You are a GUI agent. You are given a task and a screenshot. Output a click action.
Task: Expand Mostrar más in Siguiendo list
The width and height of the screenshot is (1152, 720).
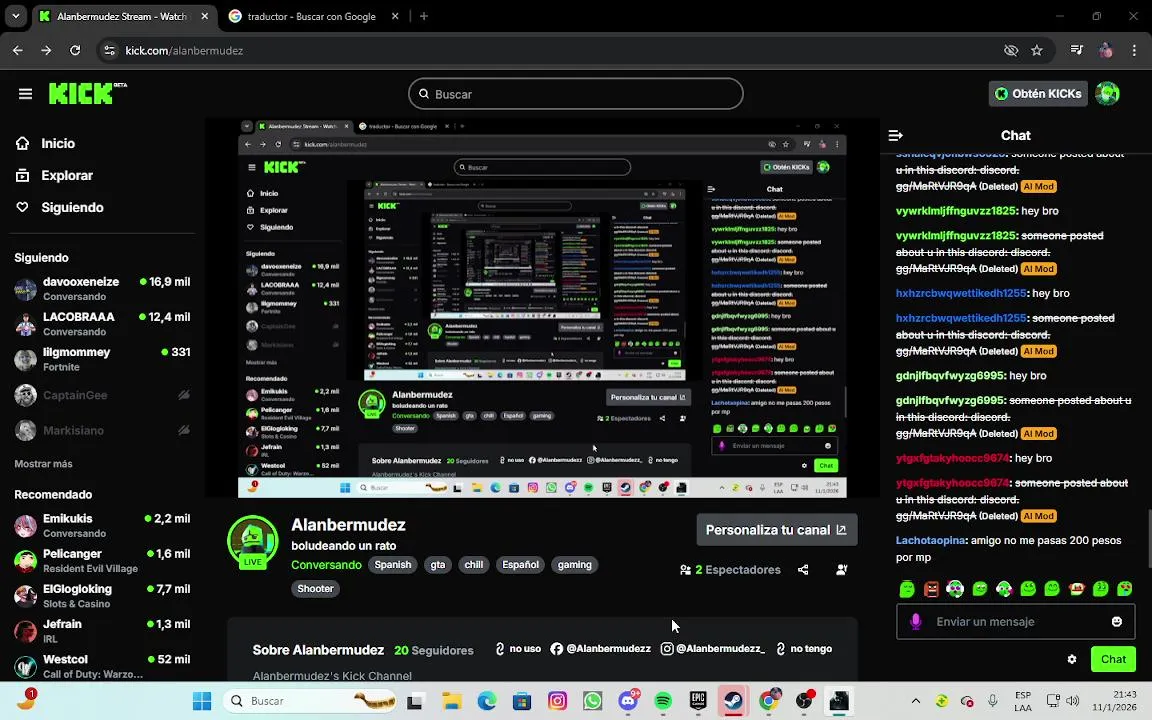pyautogui.click(x=43, y=464)
